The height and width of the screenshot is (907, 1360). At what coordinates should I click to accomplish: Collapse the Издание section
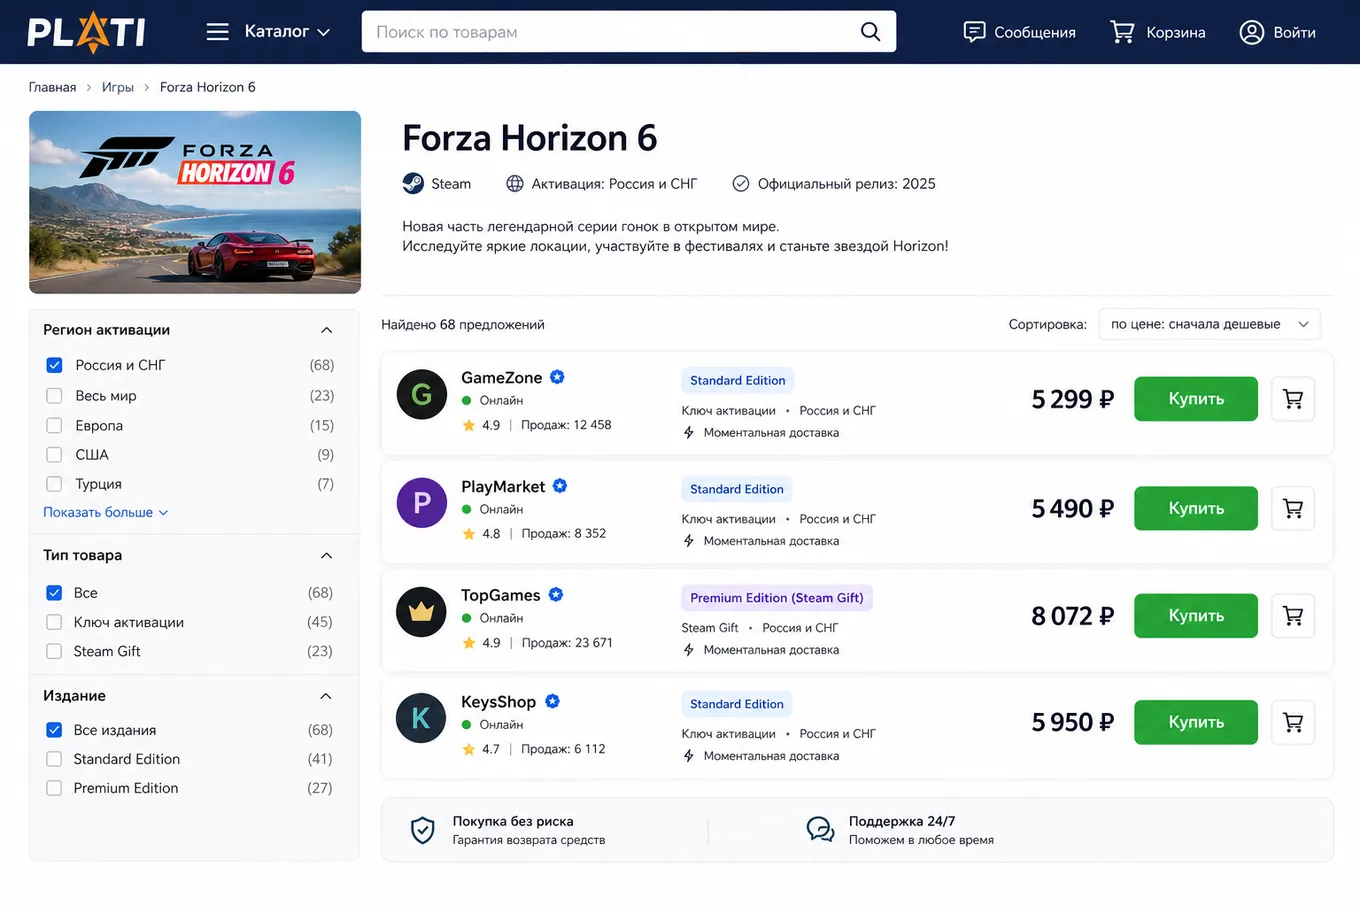pos(326,696)
